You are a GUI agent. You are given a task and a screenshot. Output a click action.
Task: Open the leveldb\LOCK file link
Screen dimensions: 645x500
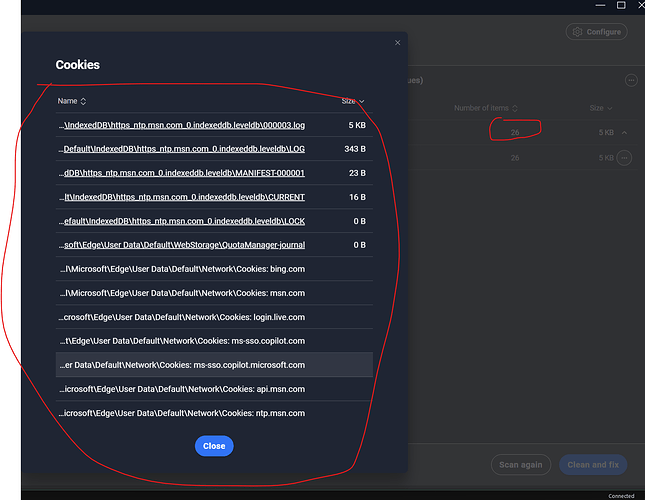(182, 221)
